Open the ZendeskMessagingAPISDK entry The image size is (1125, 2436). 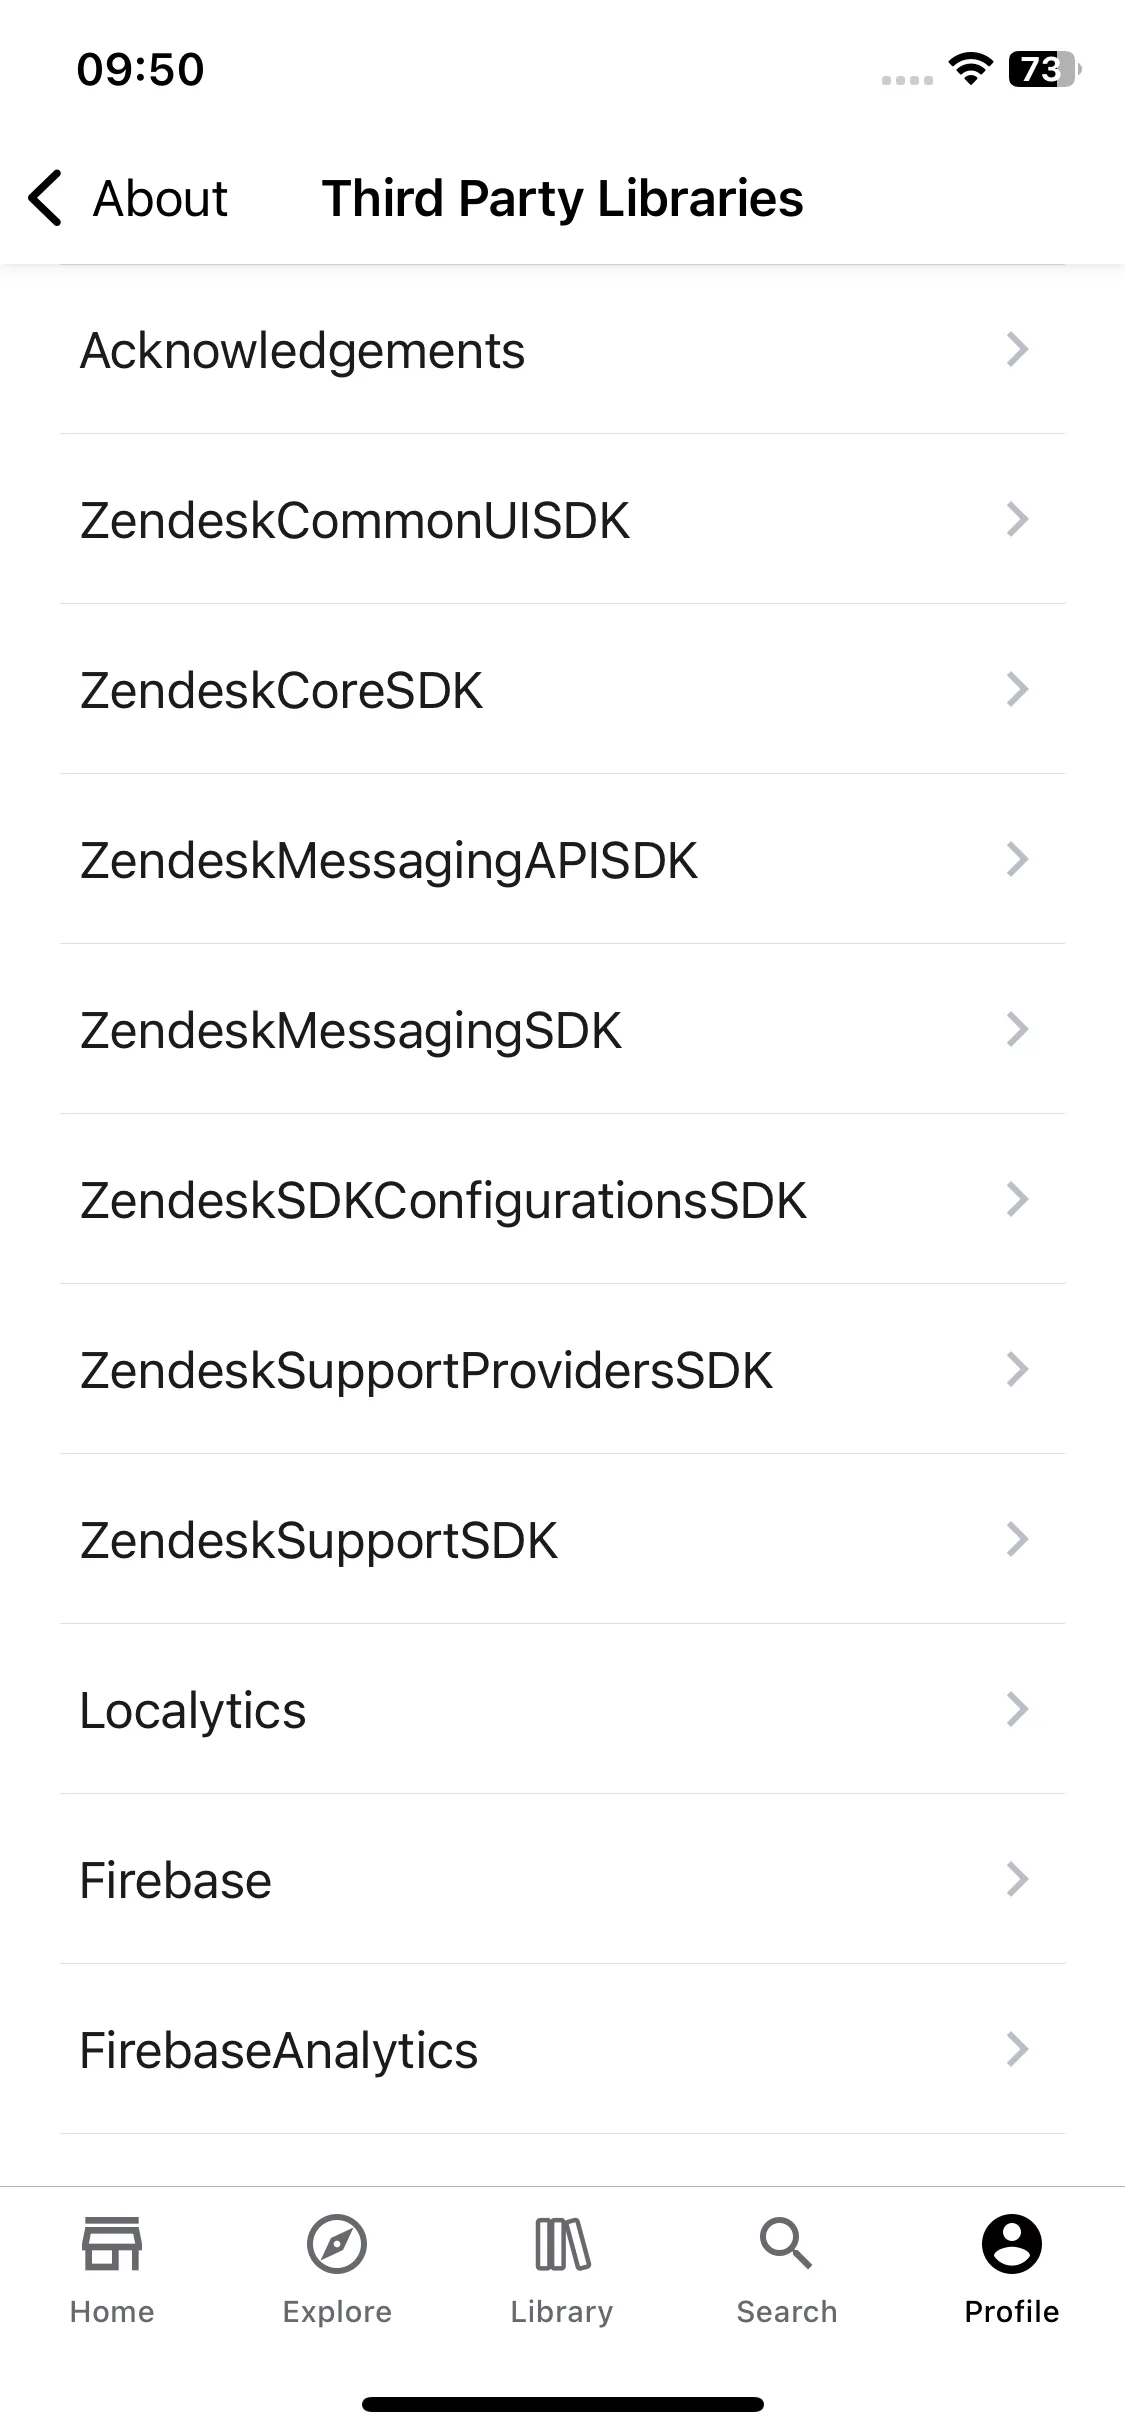click(x=562, y=859)
